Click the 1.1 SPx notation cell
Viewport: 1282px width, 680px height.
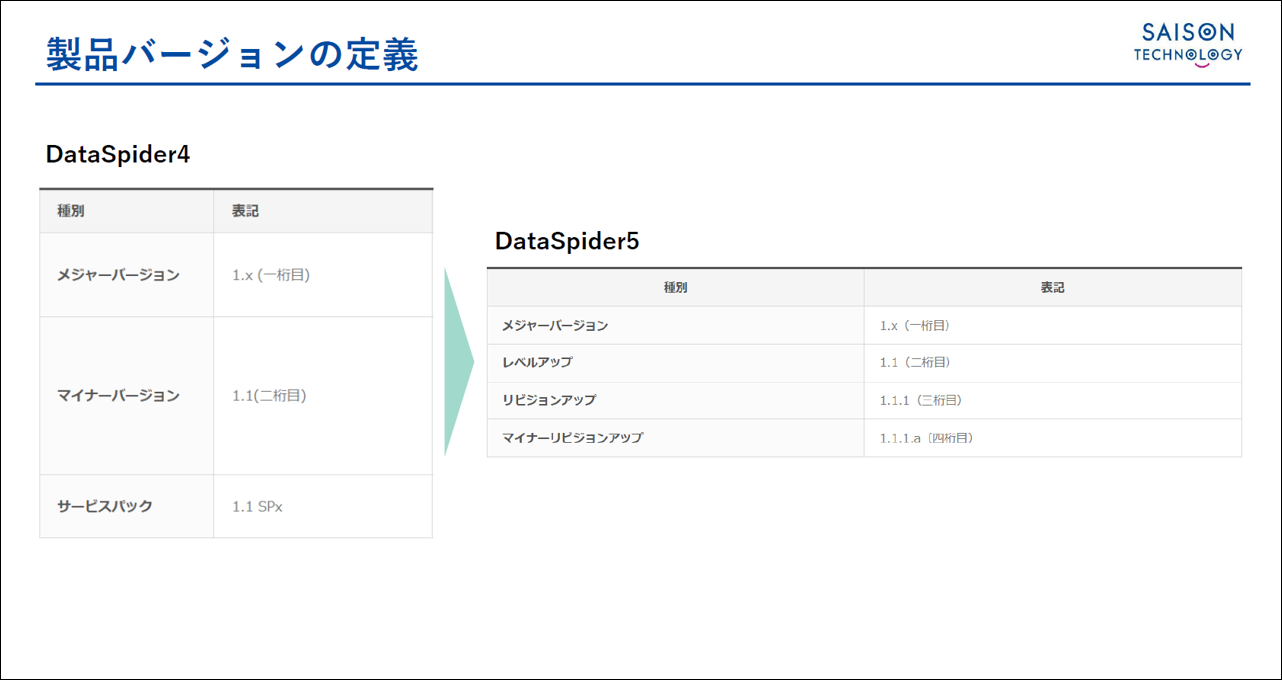(x=257, y=506)
